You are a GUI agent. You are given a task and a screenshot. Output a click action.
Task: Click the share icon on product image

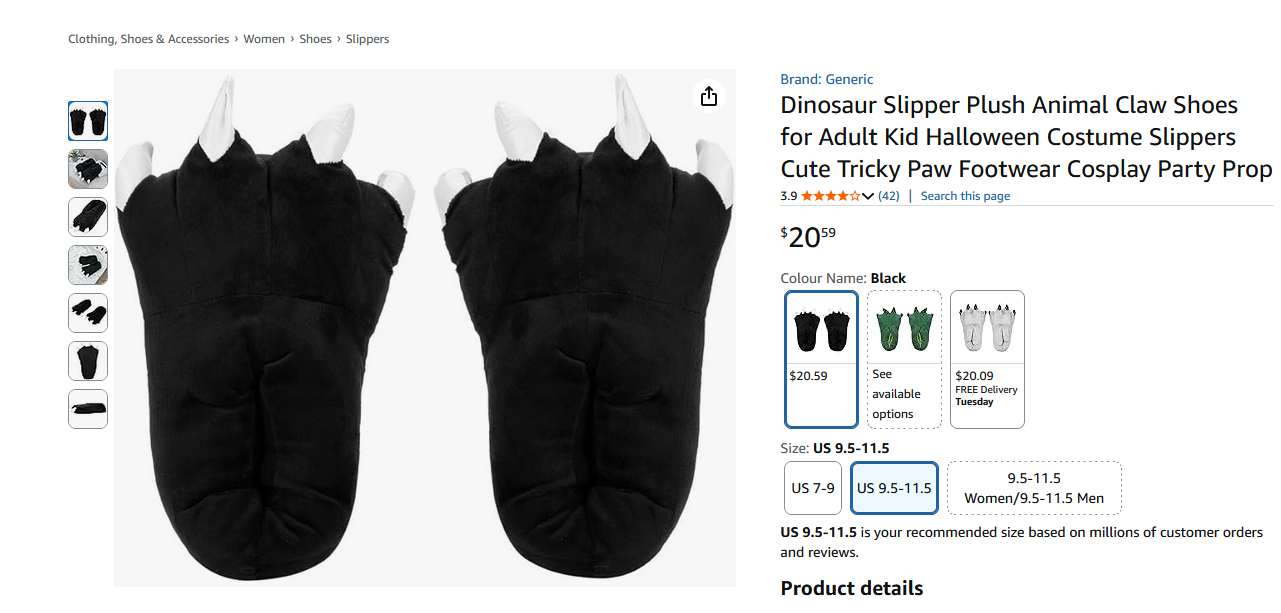pos(709,96)
